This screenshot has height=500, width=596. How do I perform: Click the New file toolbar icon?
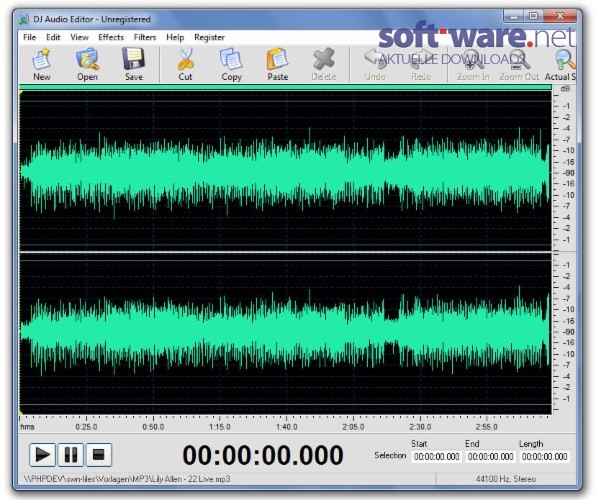(41, 59)
